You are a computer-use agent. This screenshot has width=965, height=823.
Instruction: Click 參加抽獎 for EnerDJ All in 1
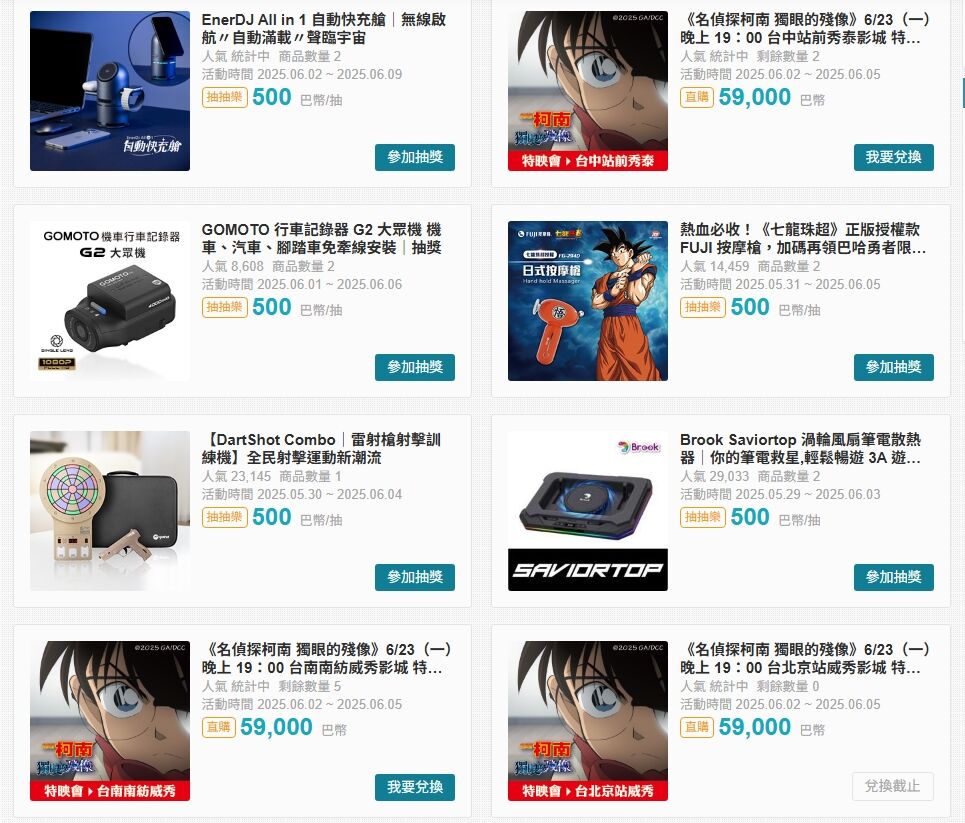[415, 158]
